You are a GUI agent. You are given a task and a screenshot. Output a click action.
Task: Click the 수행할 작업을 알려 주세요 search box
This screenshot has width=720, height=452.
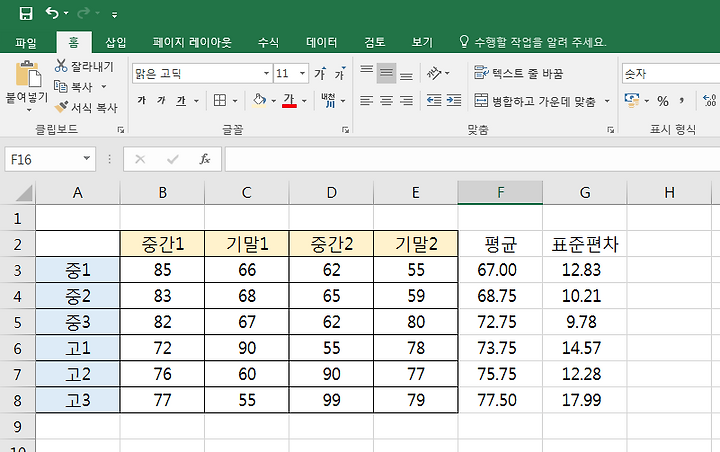coord(533,42)
